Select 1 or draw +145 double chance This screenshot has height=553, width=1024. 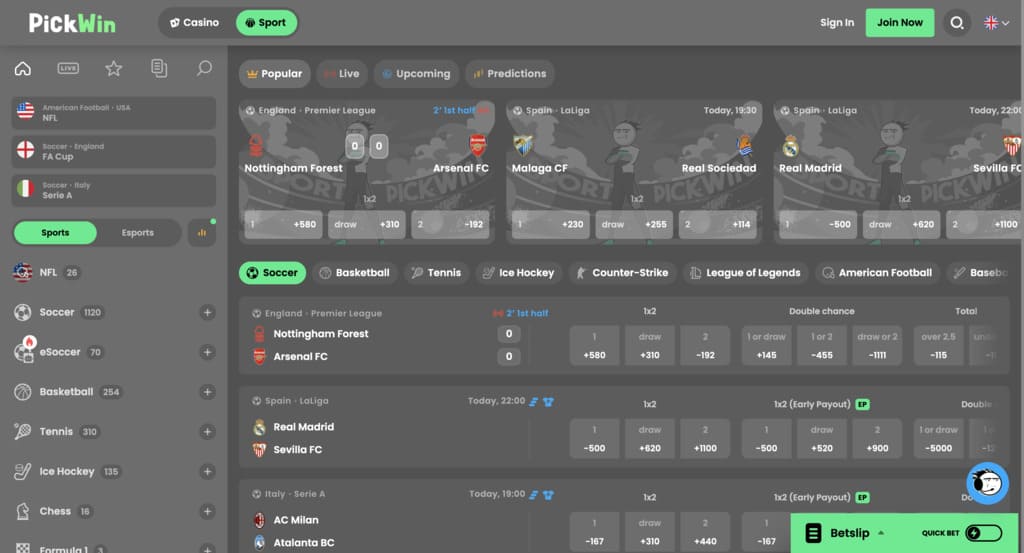(x=766, y=345)
